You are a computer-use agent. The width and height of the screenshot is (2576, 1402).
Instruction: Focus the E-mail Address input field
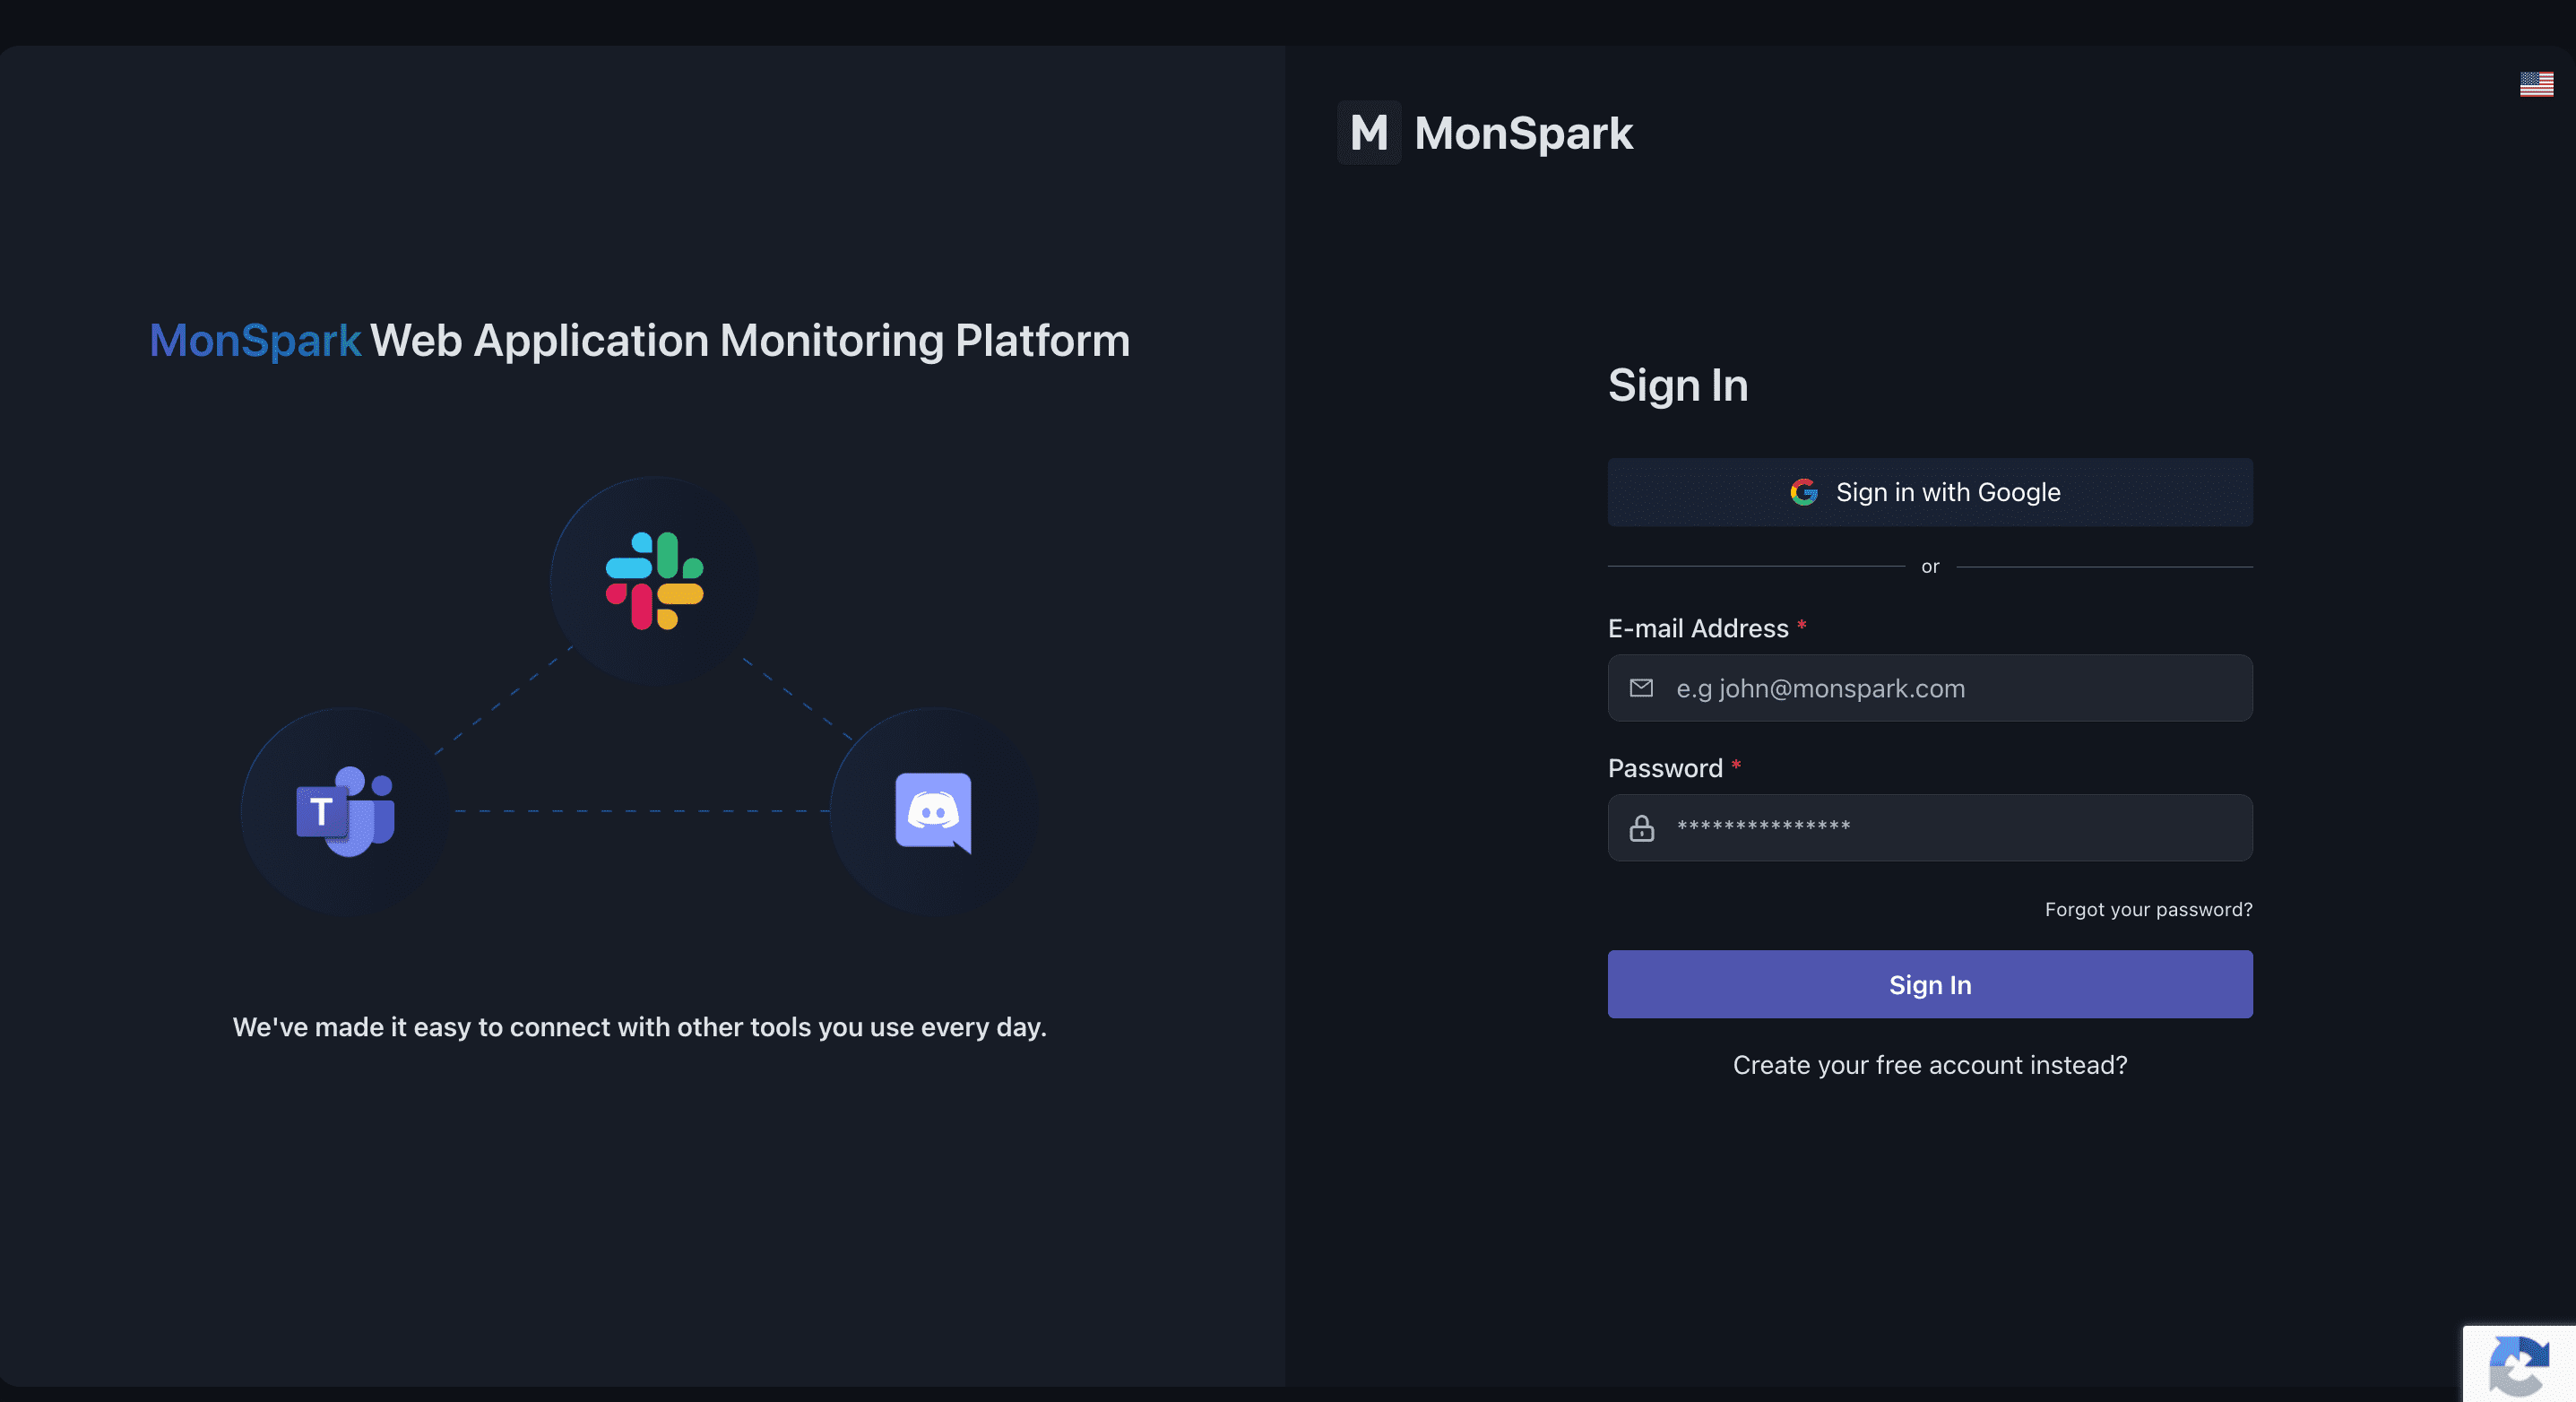[1950, 688]
